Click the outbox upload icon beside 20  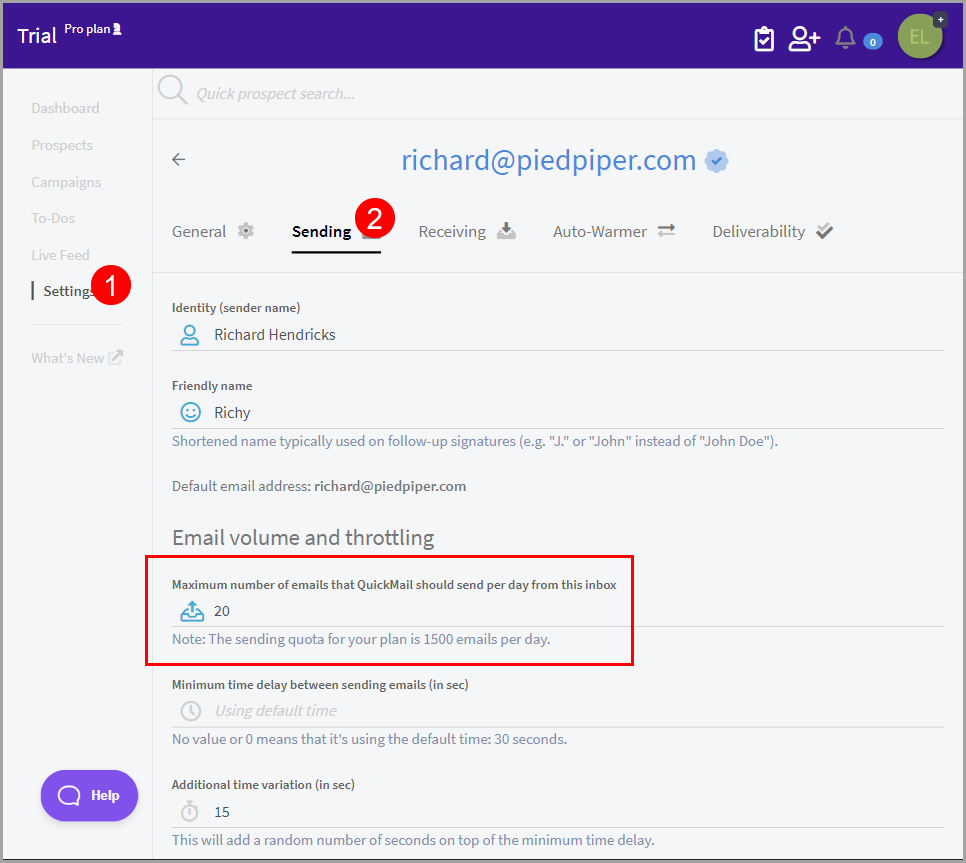[x=192, y=611]
